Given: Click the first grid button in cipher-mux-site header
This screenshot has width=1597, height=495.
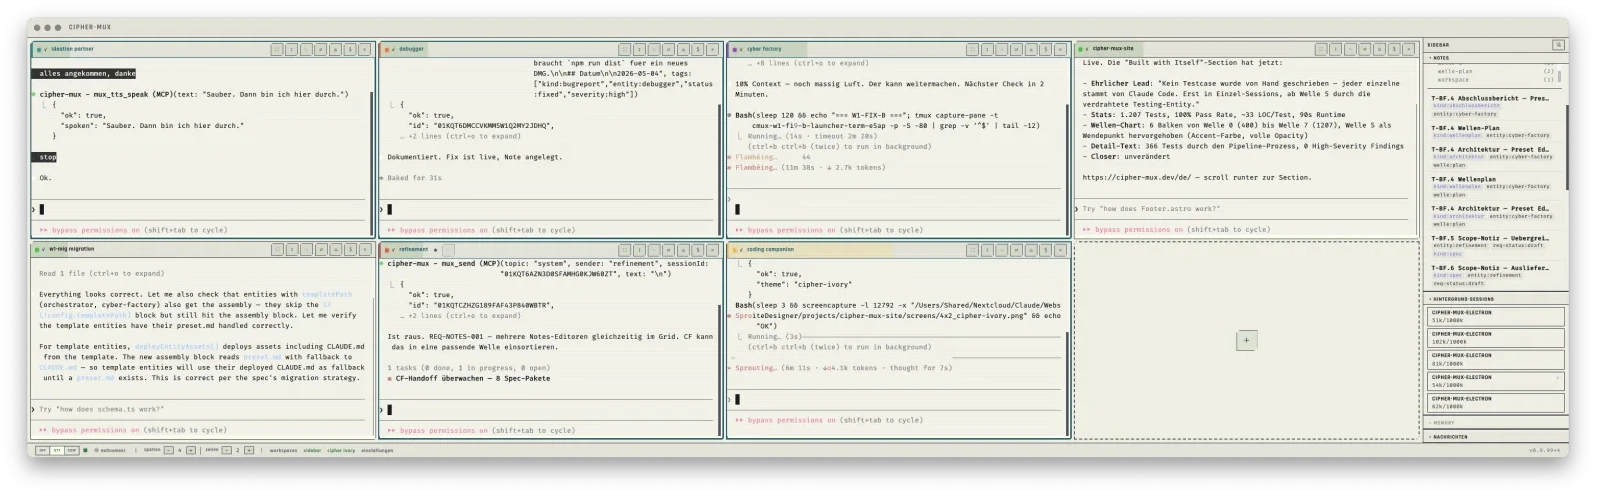Looking at the screenshot, I should [1321, 49].
